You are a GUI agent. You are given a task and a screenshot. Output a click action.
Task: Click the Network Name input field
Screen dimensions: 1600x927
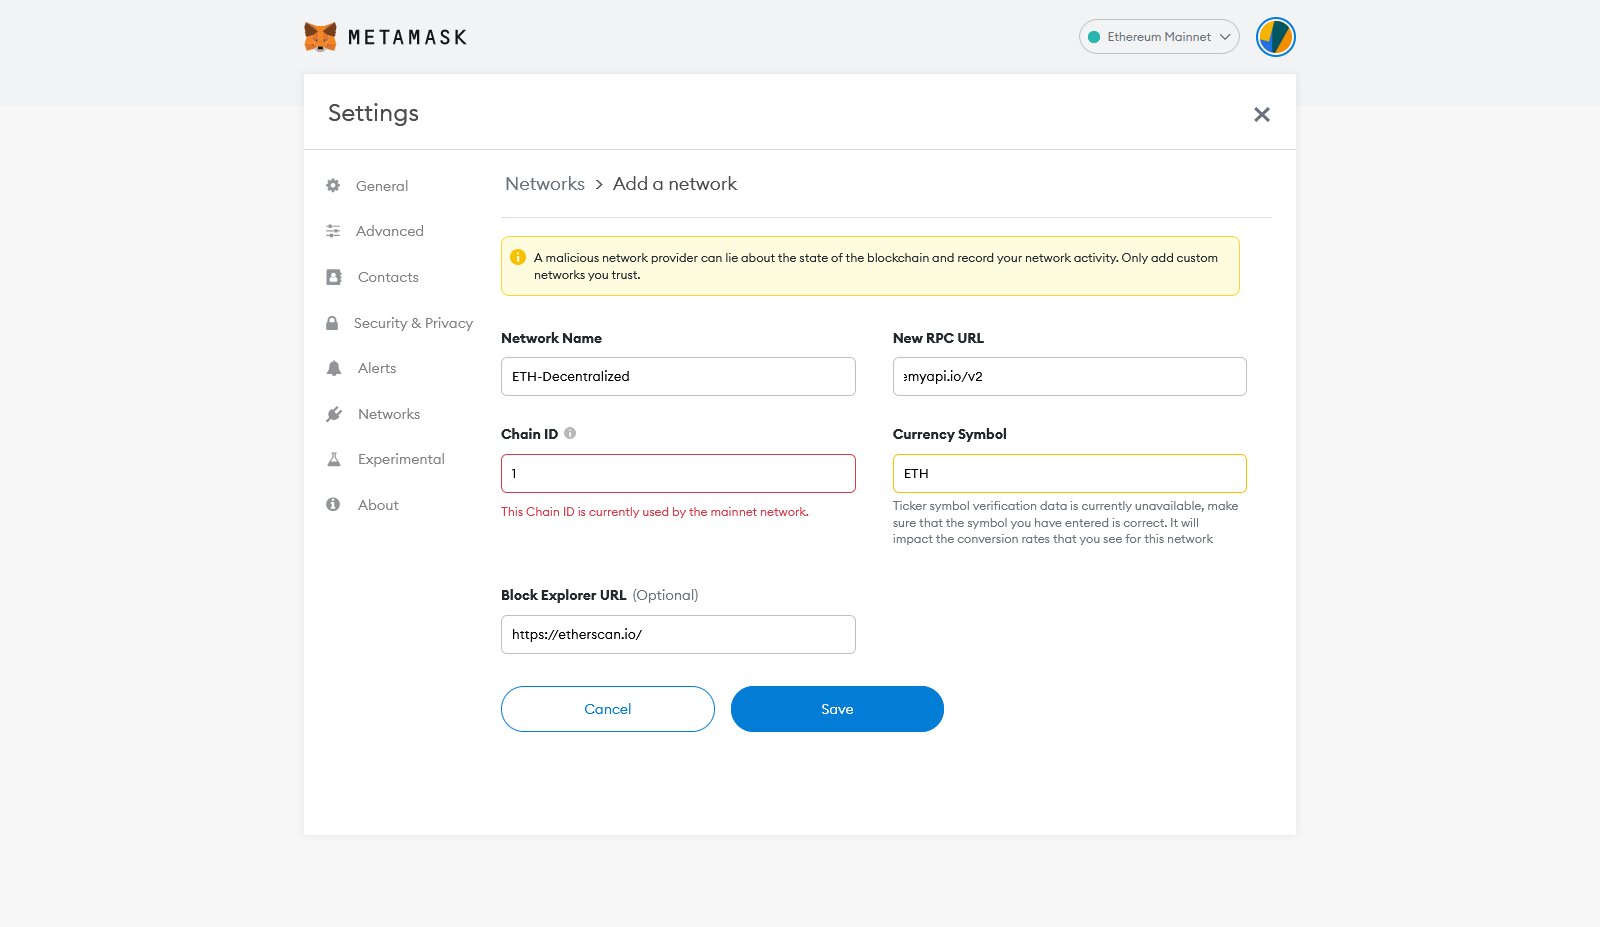coord(678,377)
